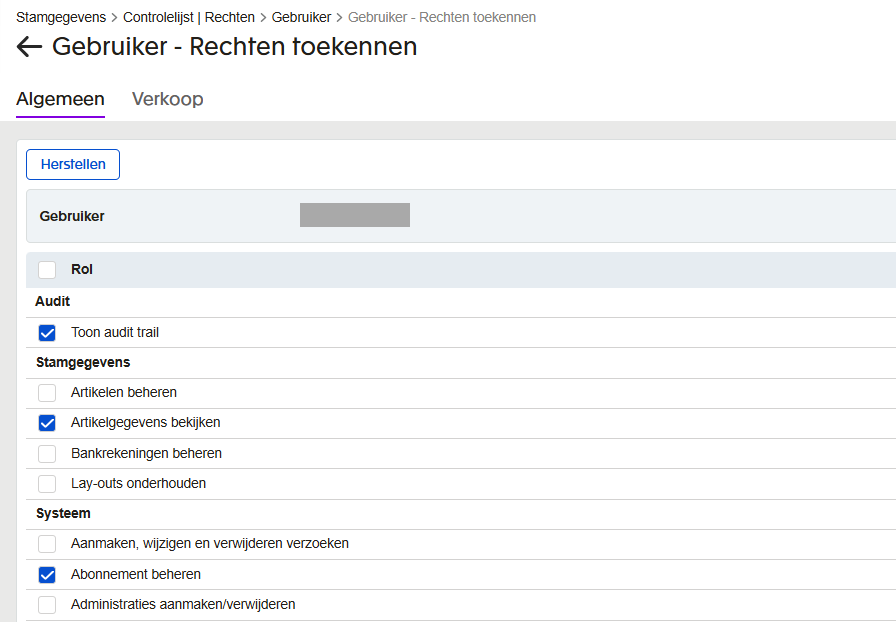Open the Gebruiker breadcrumb link
This screenshot has height=622, width=896.
(301, 18)
